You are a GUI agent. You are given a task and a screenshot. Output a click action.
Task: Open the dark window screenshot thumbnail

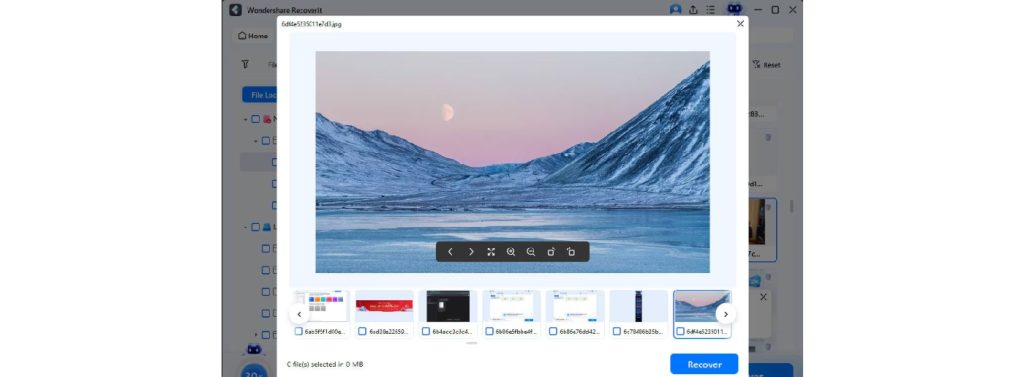click(448, 306)
